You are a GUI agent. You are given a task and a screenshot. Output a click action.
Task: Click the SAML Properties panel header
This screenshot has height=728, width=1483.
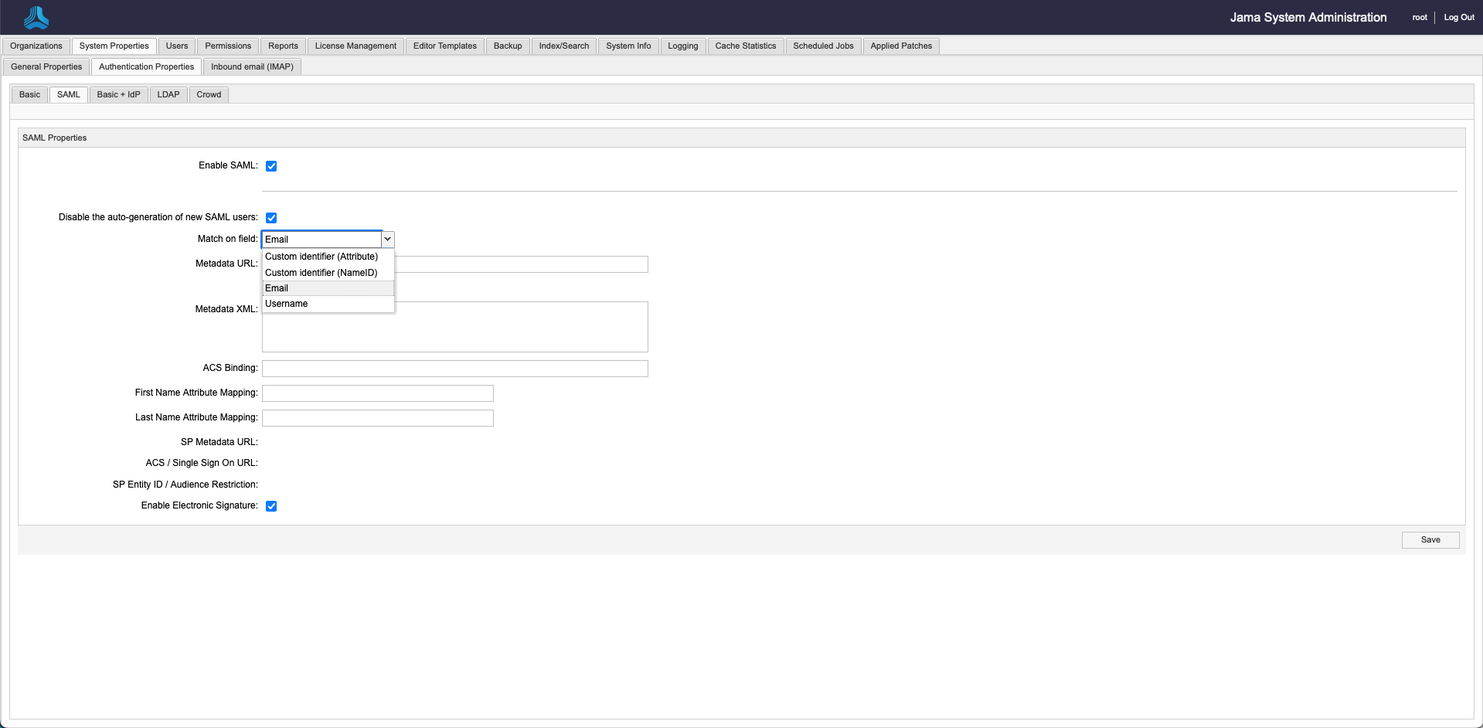(742, 138)
